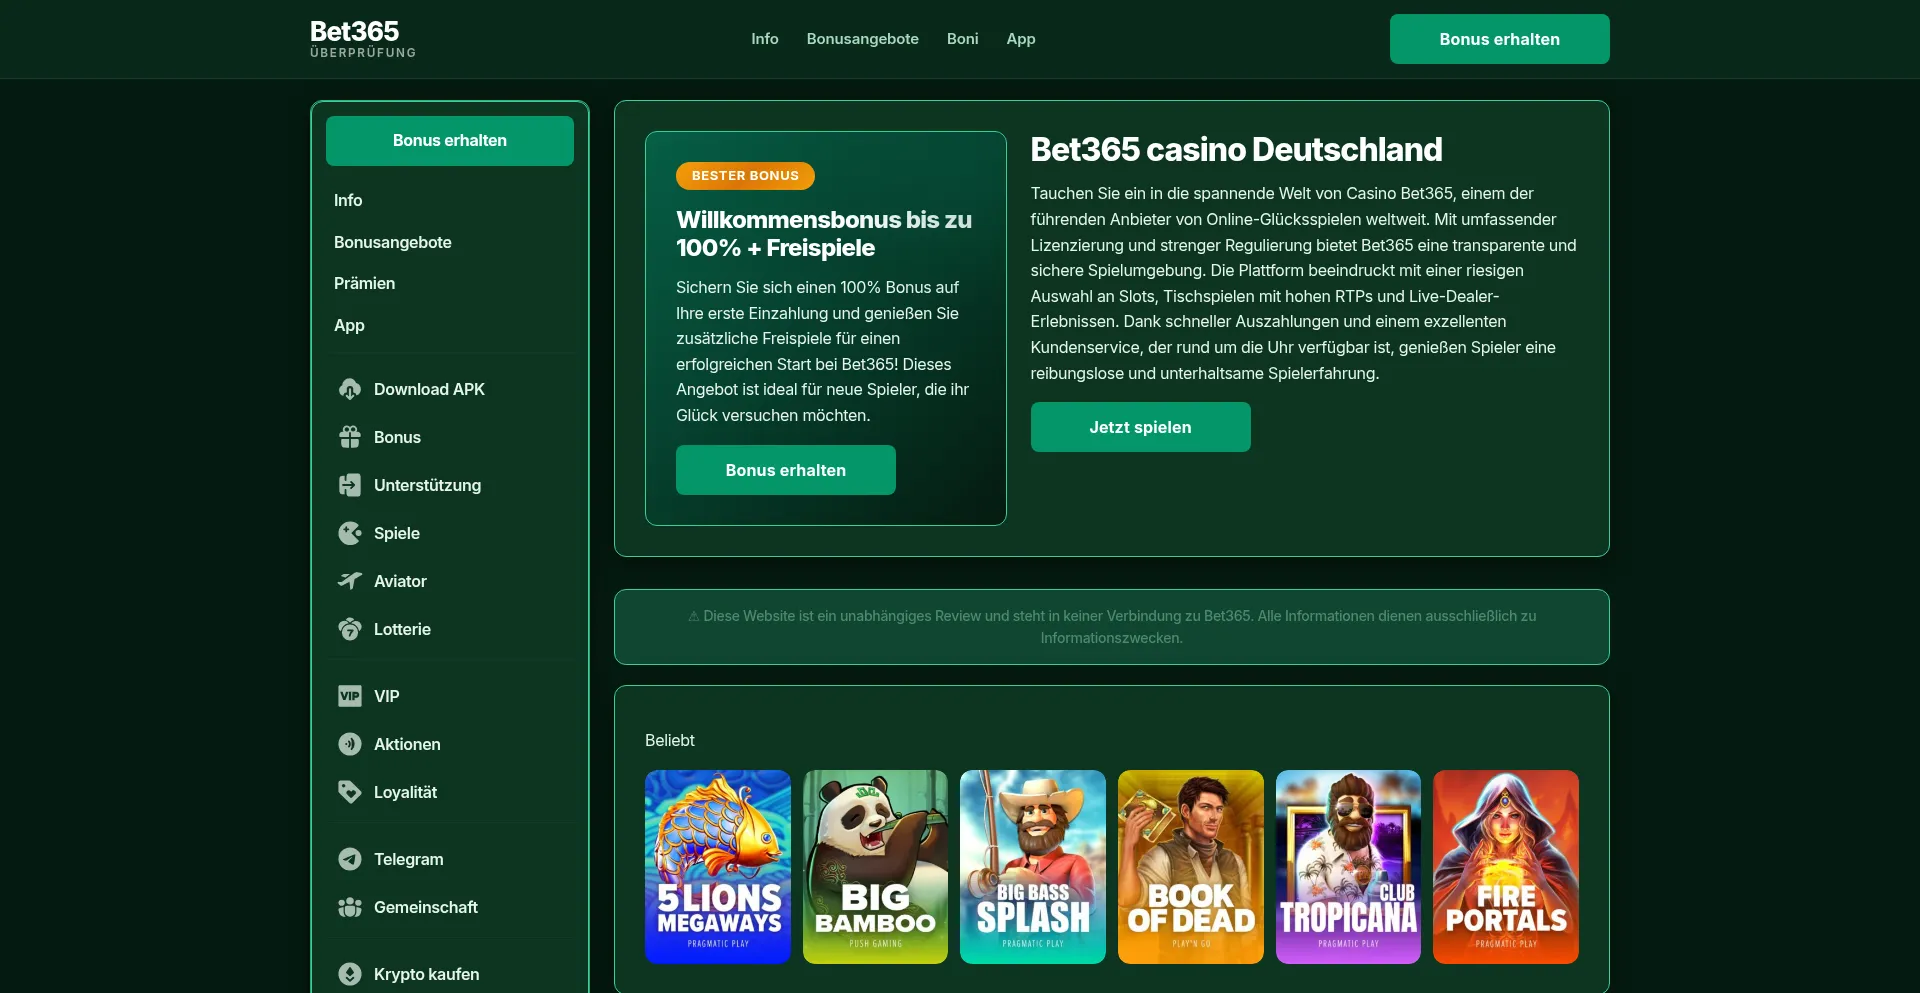The image size is (1920, 993).
Task: Open Boni in the top navigation
Action: (x=963, y=39)
